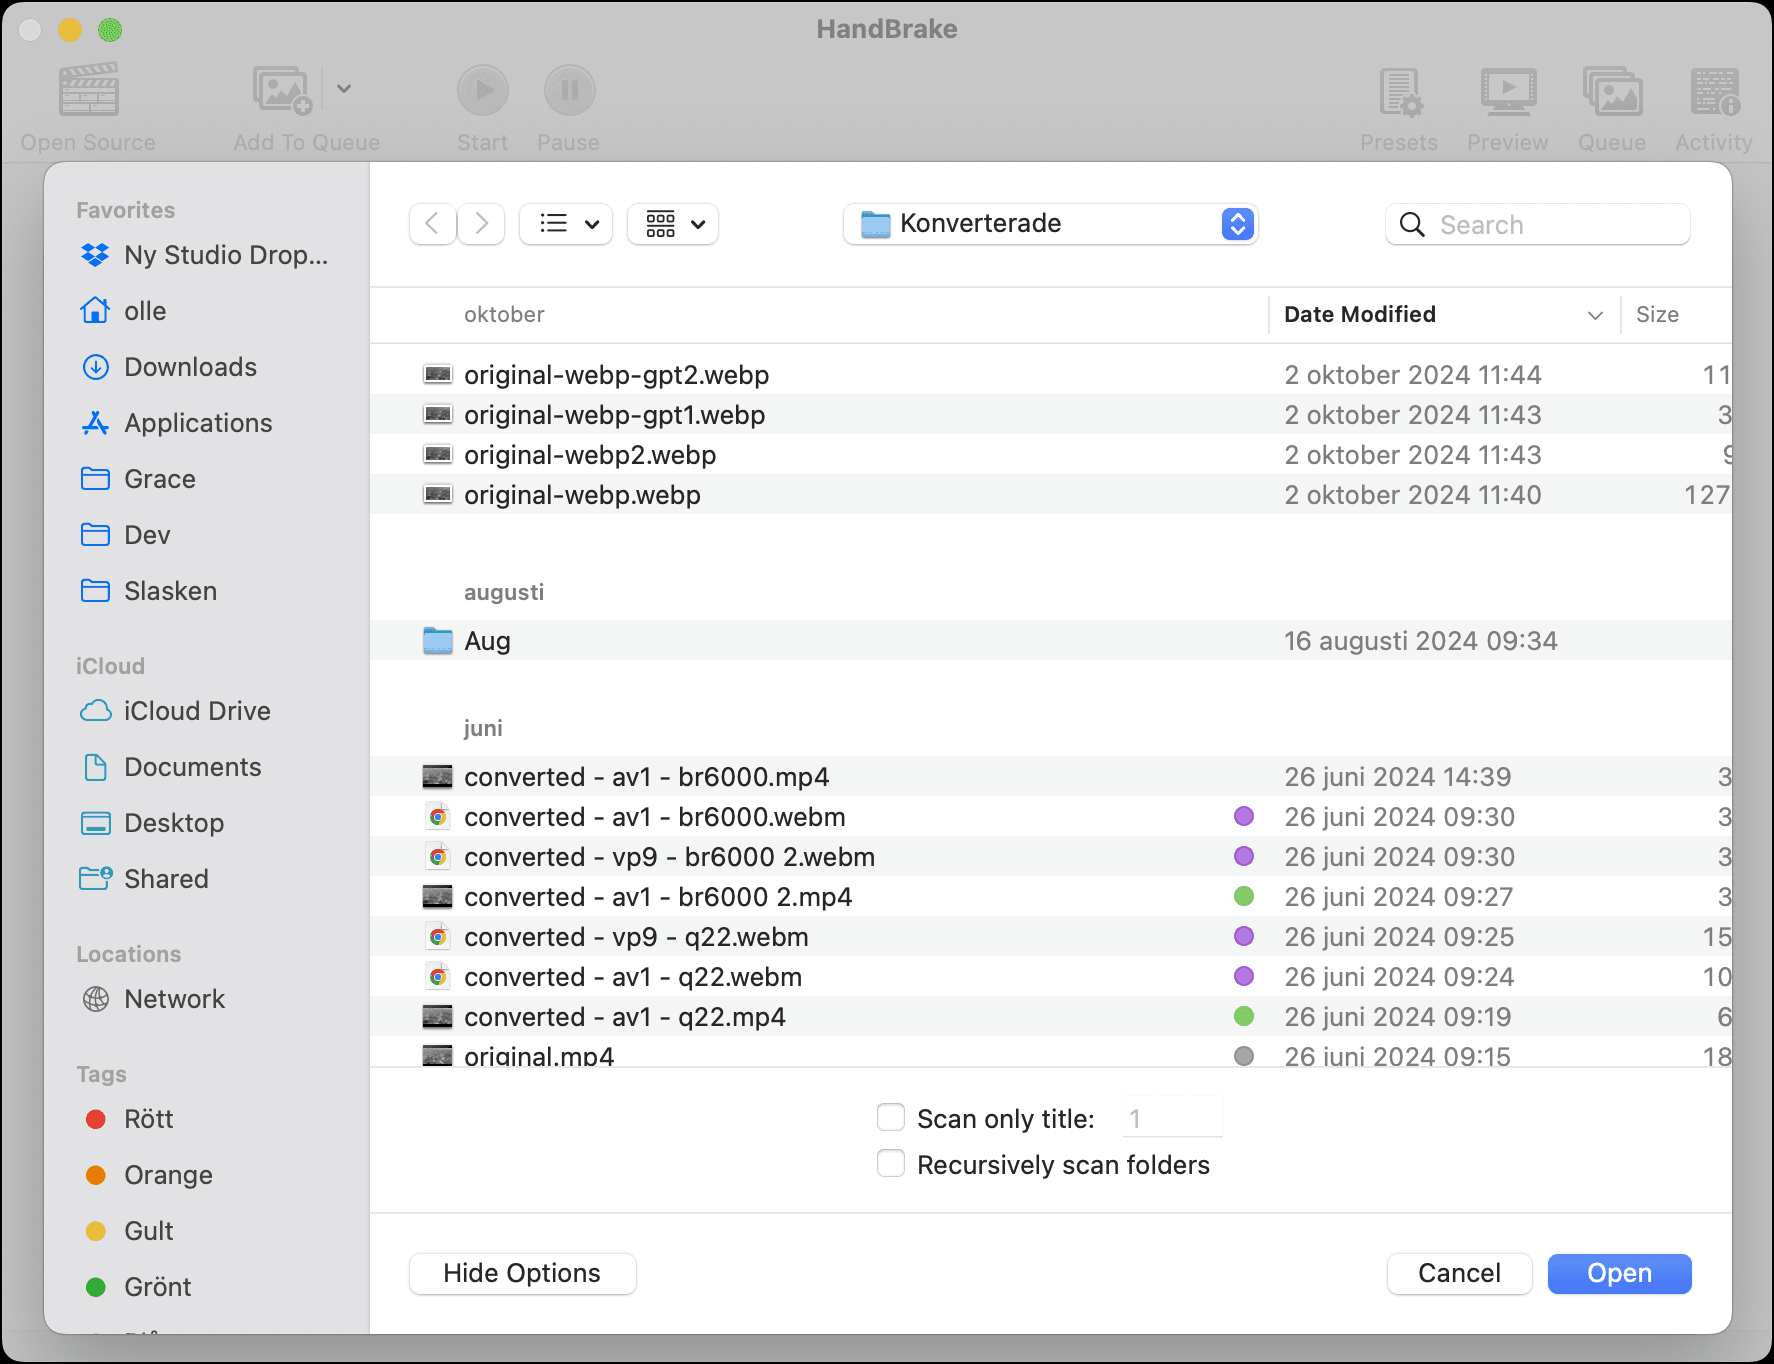
Task: Open Downloads in the sidebar
Action: click(x=190, y=367)
